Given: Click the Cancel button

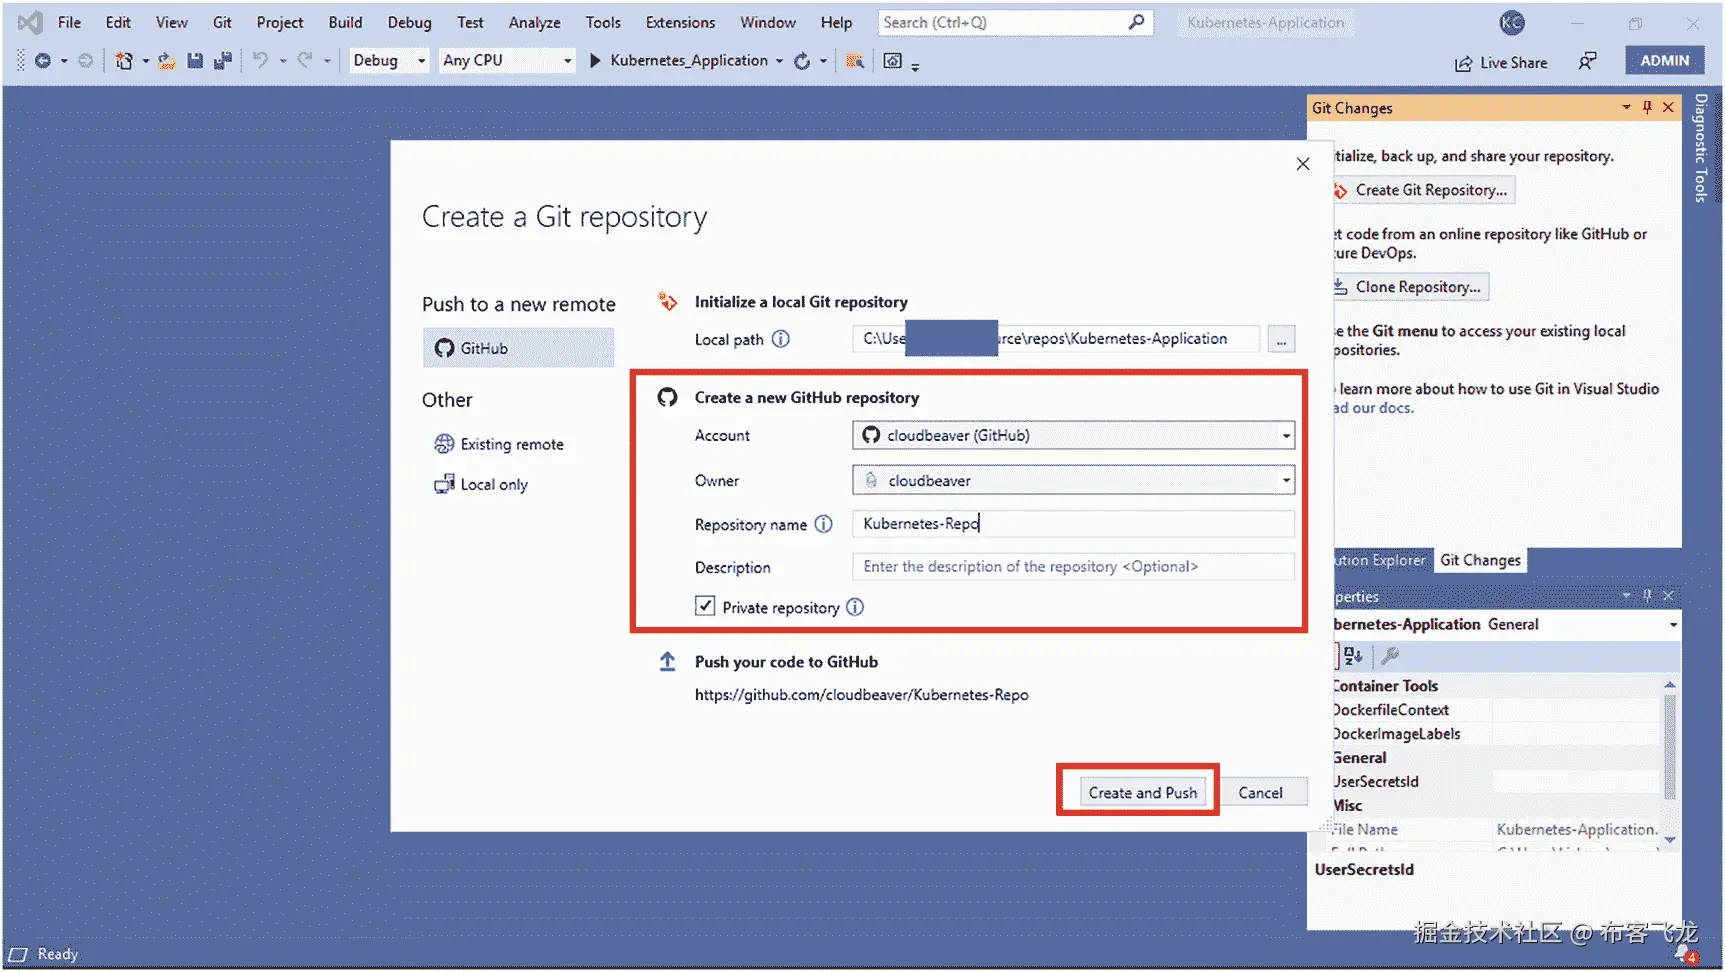Looking at the screenshot, I should click(x=1260, y=792).
